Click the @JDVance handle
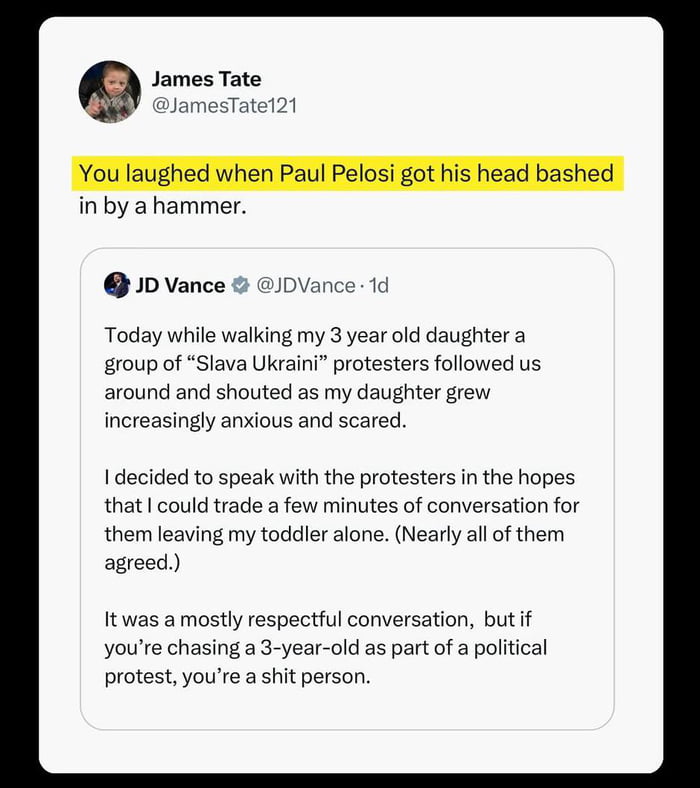This screenshot has height=788, width=700. (306, 285)
